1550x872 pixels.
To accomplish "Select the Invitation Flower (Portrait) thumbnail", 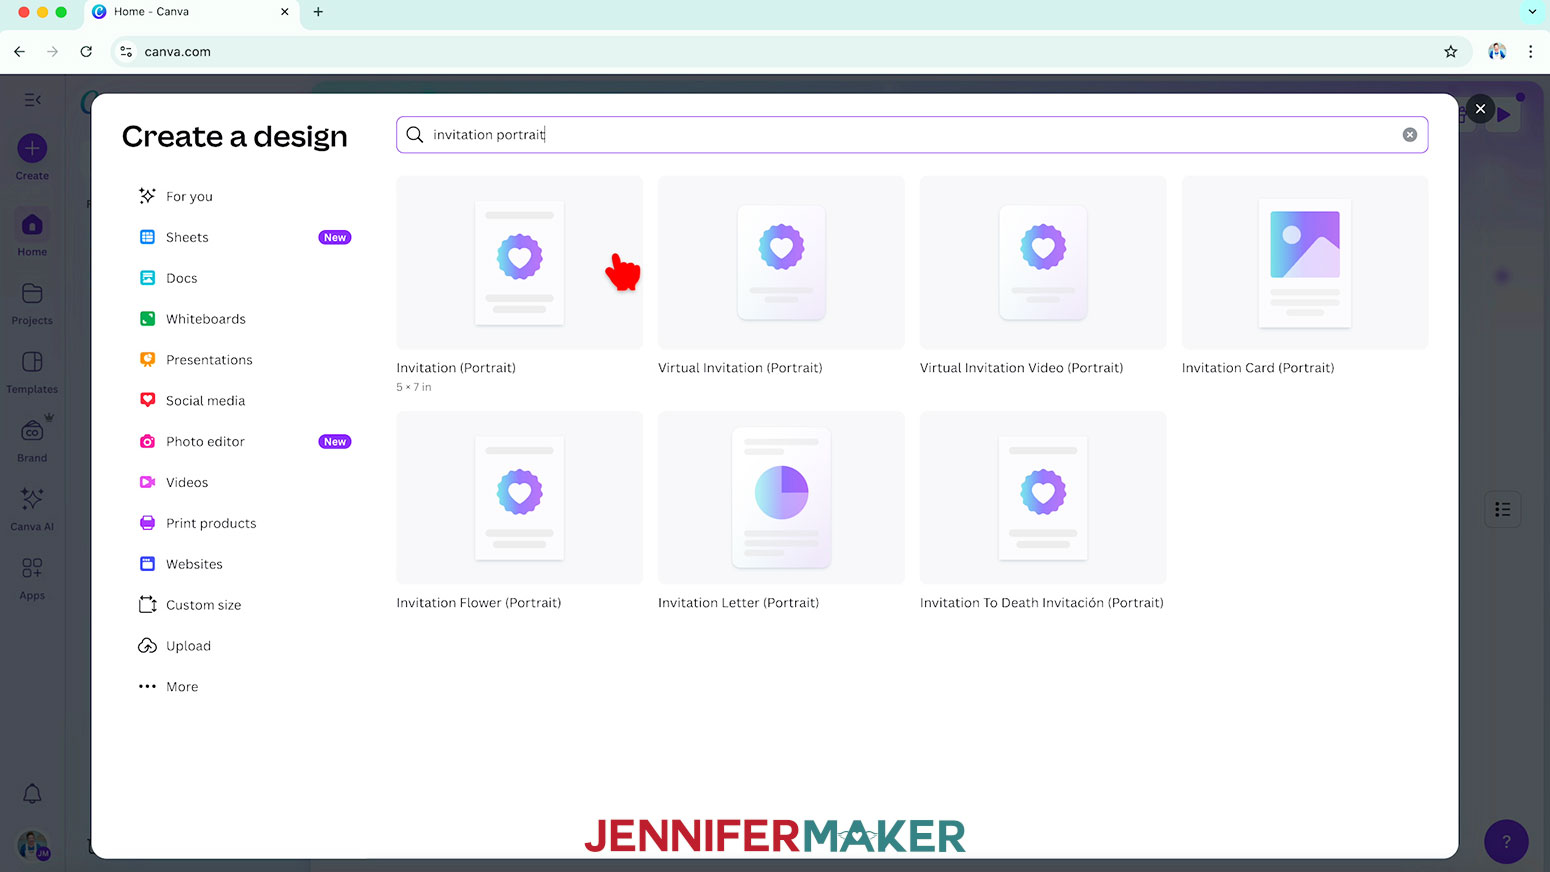I will tap(520, 497).
